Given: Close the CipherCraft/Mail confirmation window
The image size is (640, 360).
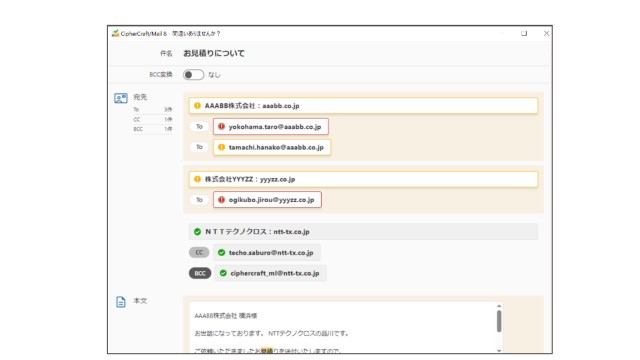Looking at the screenshot, I should (x=547, y=33).
